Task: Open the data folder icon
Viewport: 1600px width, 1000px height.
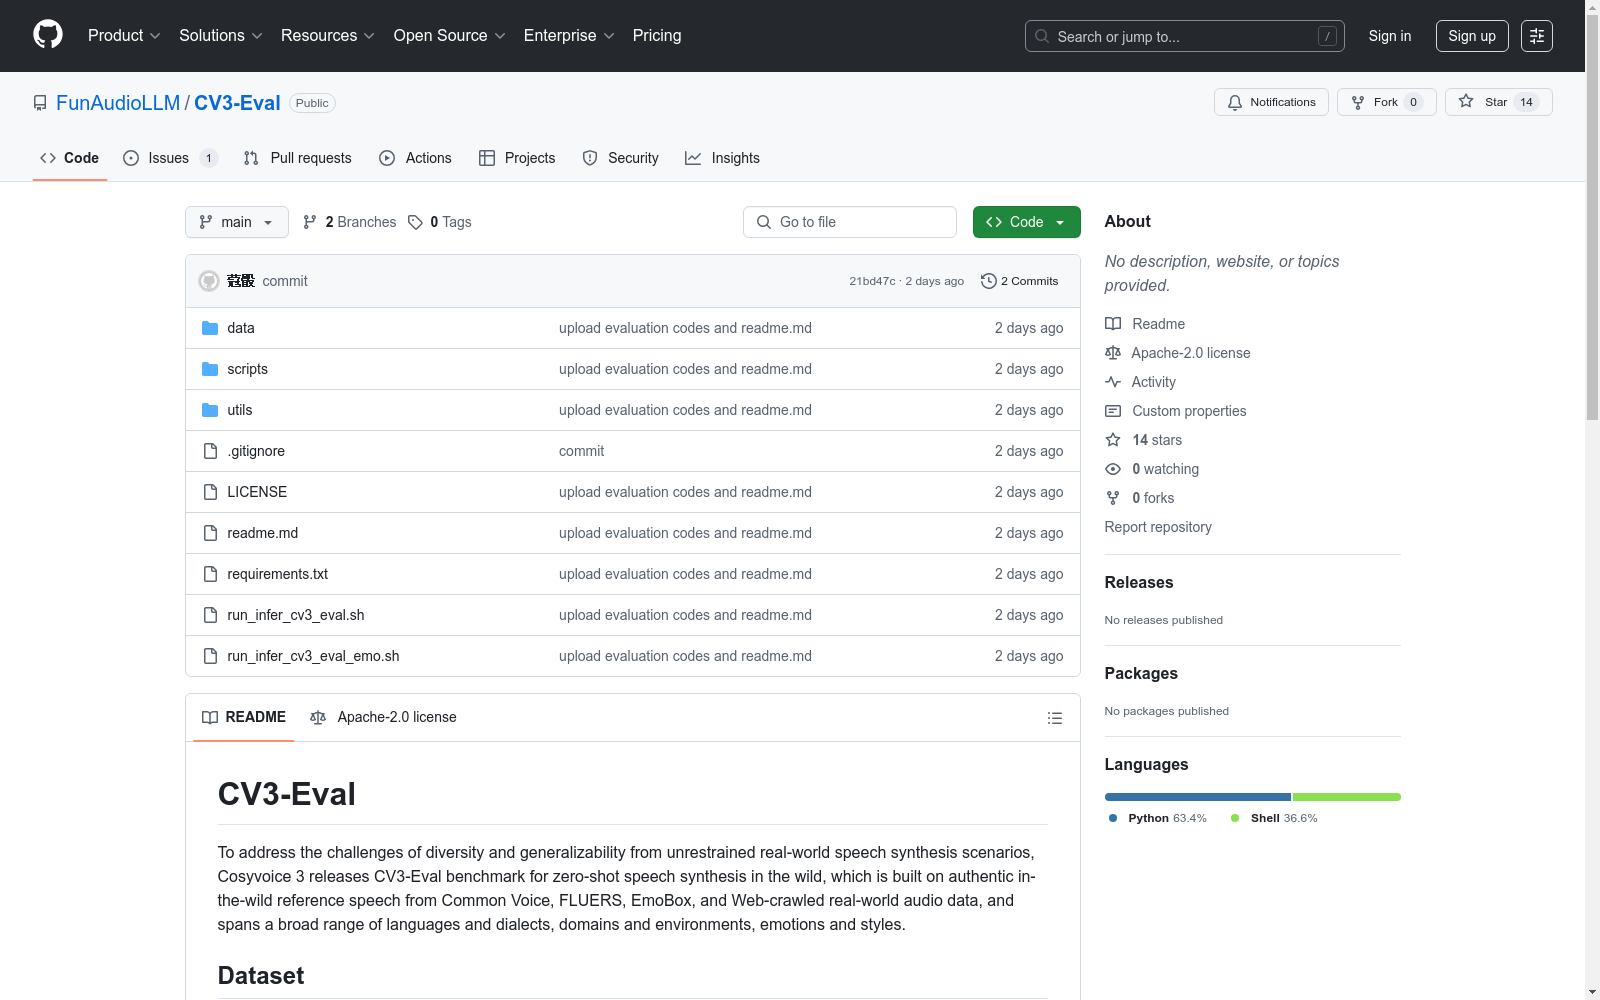Action: pos(210,328)
